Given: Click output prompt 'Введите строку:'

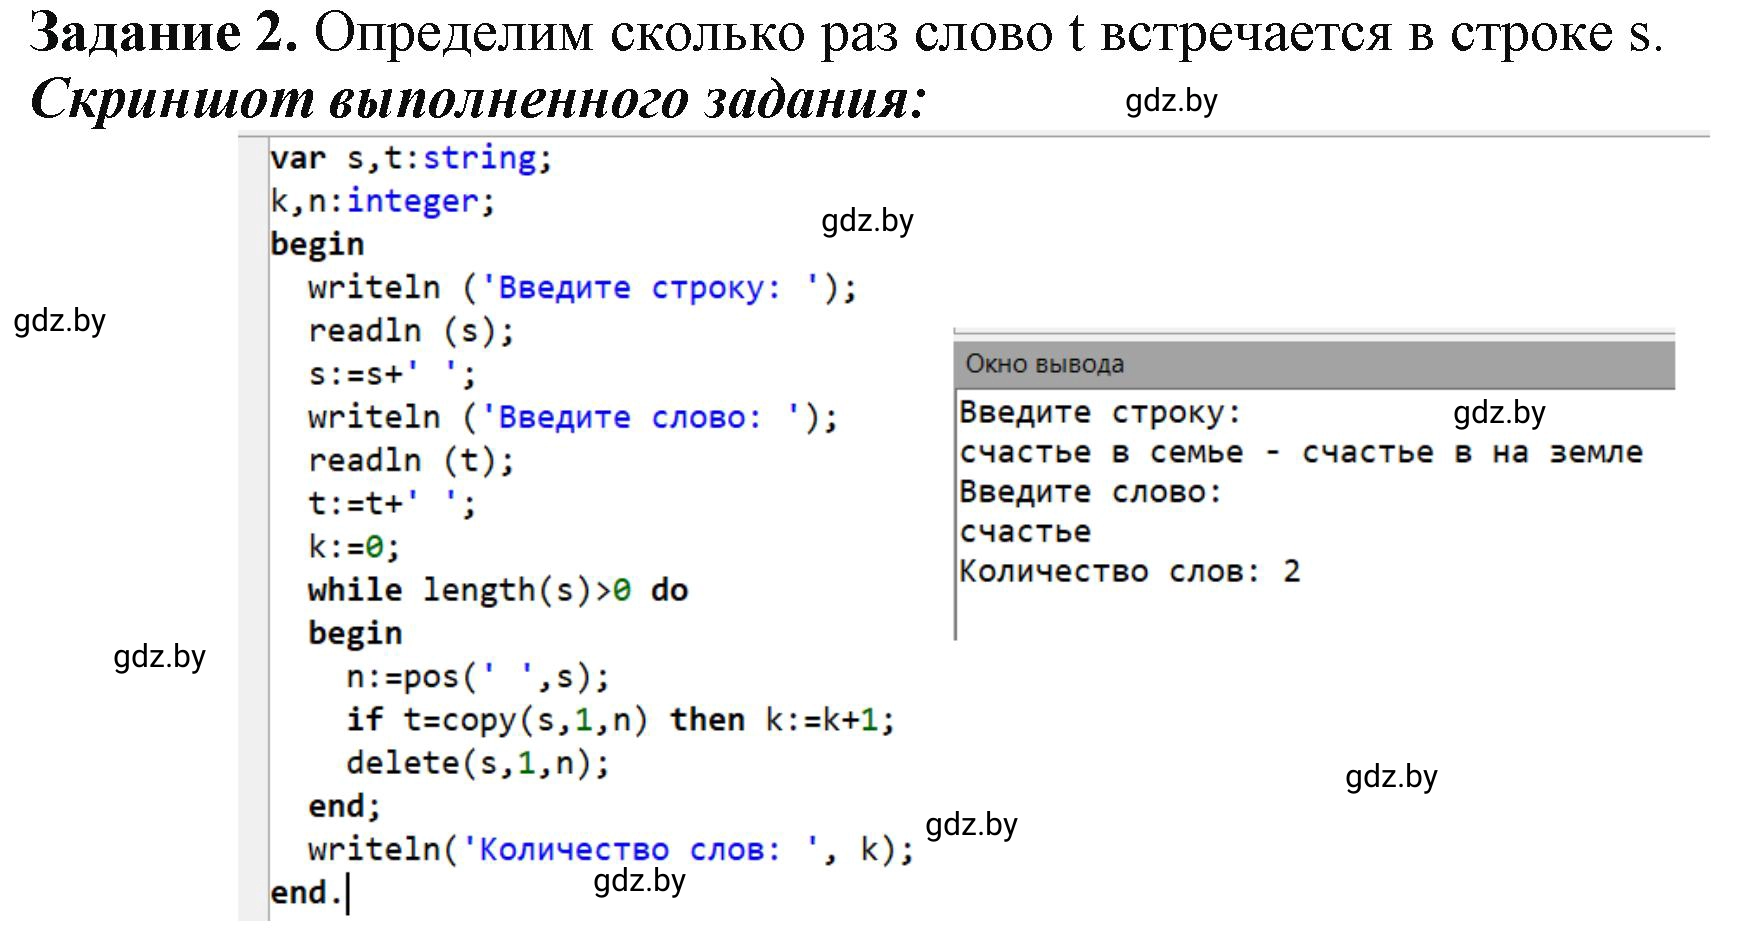Looking at the screenshot, I should (x=1101, y=412).
